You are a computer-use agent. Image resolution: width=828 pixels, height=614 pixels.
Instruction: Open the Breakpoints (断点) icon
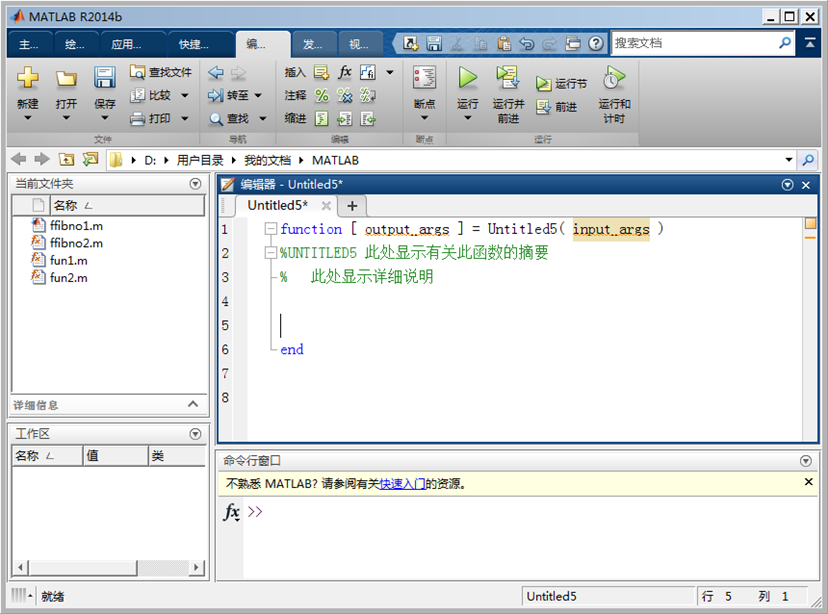pyautogui.click(x=425, y=78)
